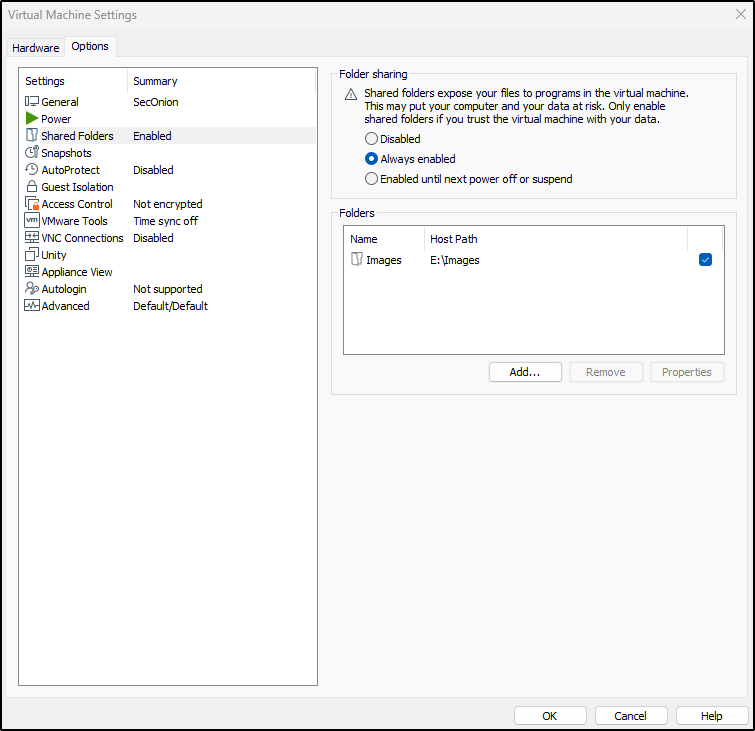This screenshot has height=731, width=755.
Task: Click the Snapshots icon in settings list
Action: [32, 153]
